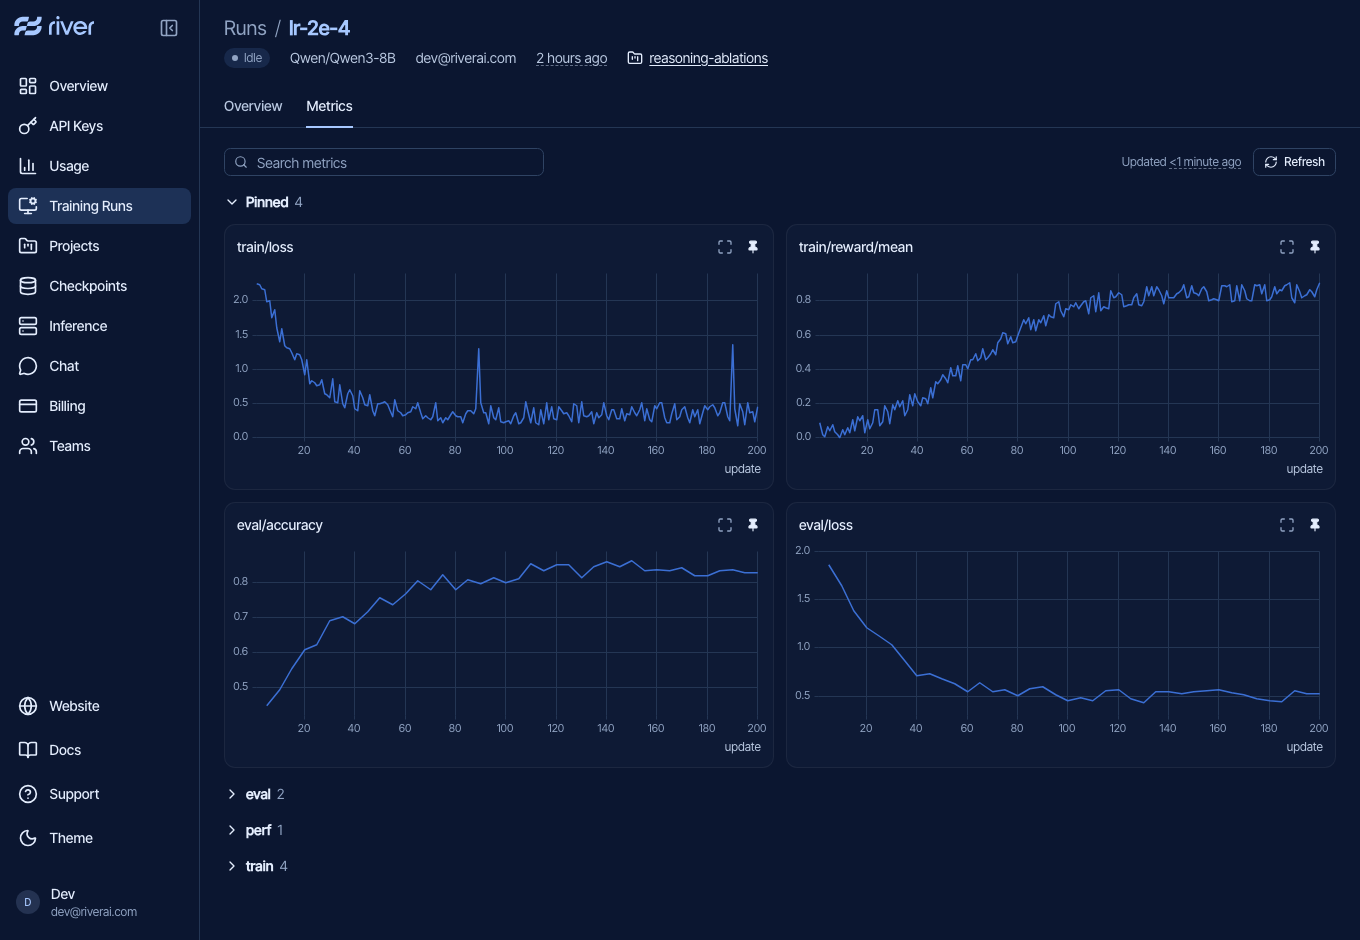Collapse the sidebar panel icon

pyautogui.click(x=169, y=28)
